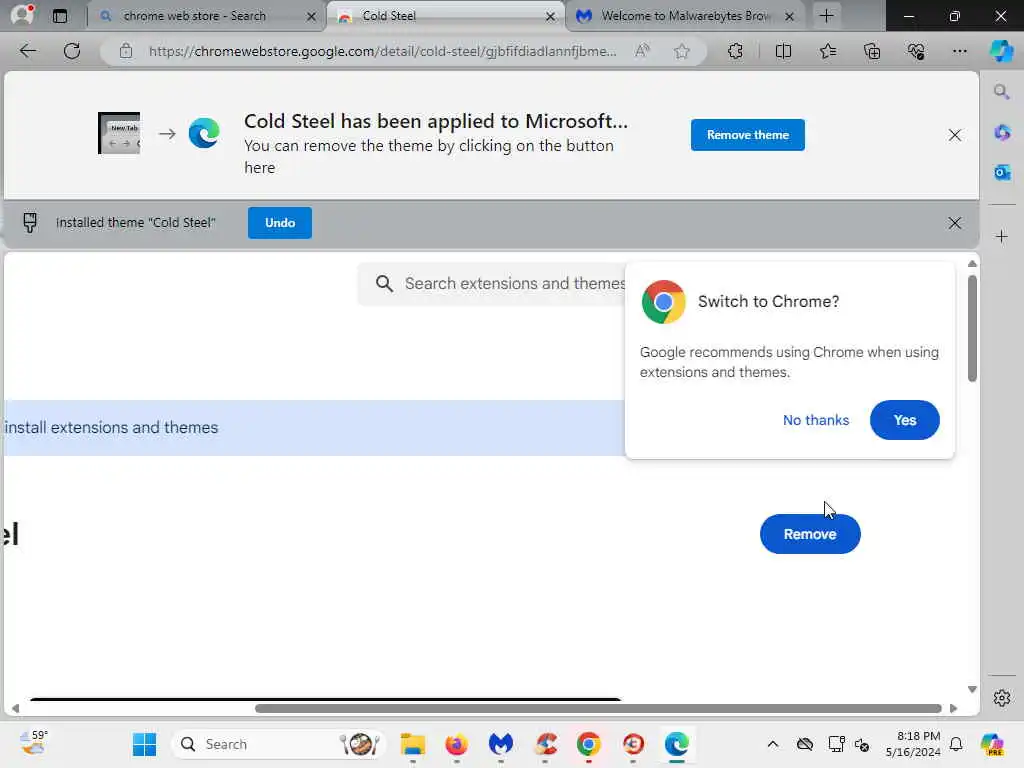Click the scroll down arrow
This screenshot has width=1024, height=768.
click(972, 690)
